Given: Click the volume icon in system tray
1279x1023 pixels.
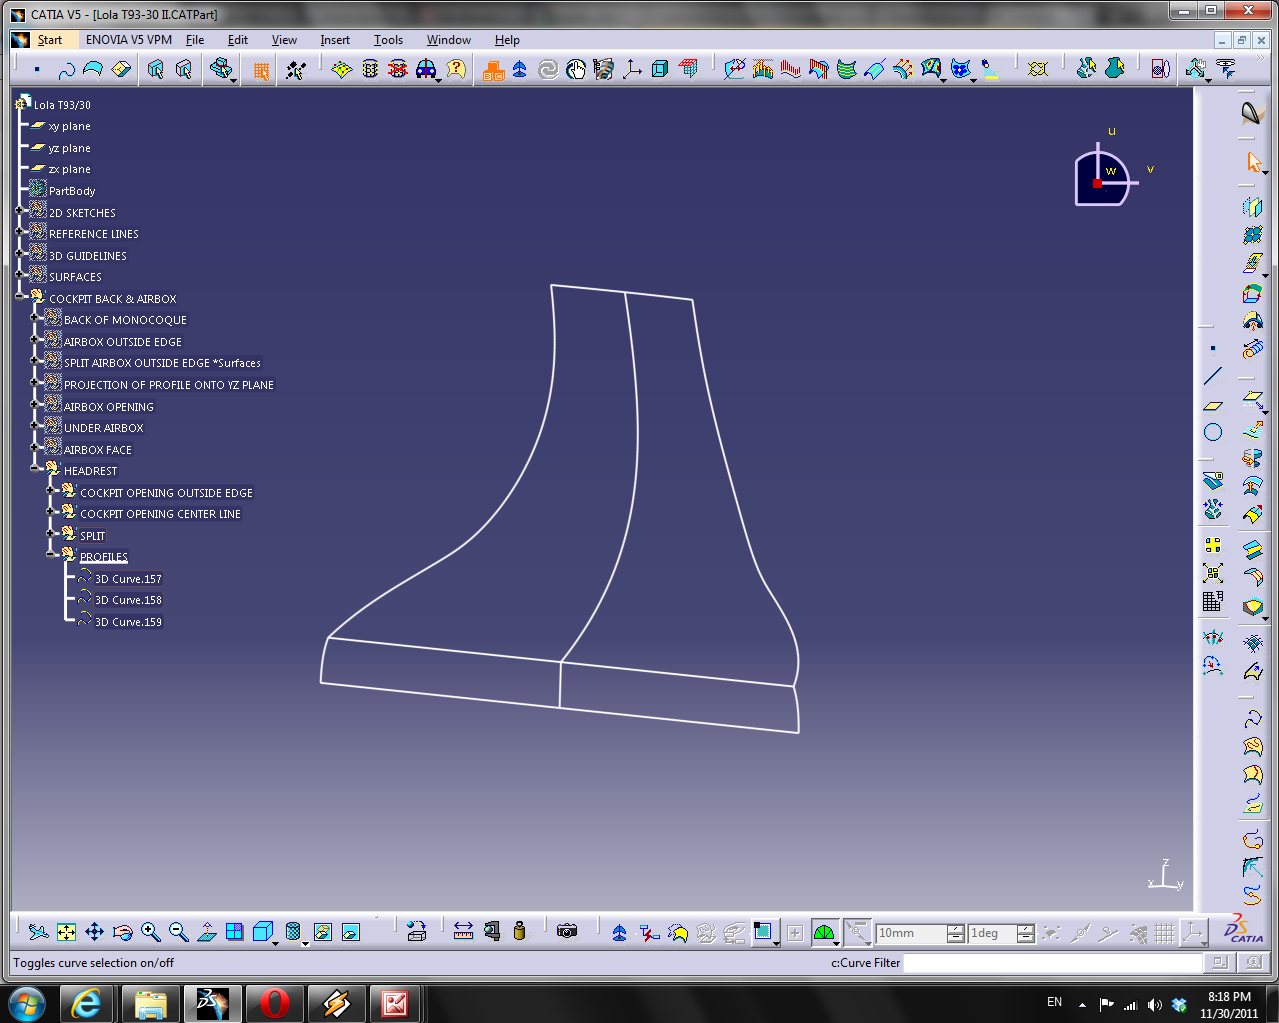Looking at the screenshot, I should tap(1154, 1004).
